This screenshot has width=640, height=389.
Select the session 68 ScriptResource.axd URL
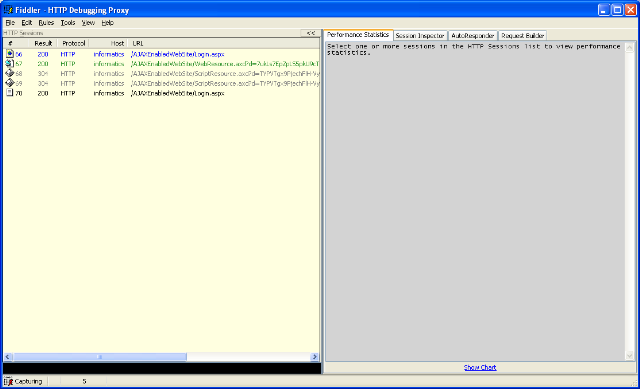point(225,74)
